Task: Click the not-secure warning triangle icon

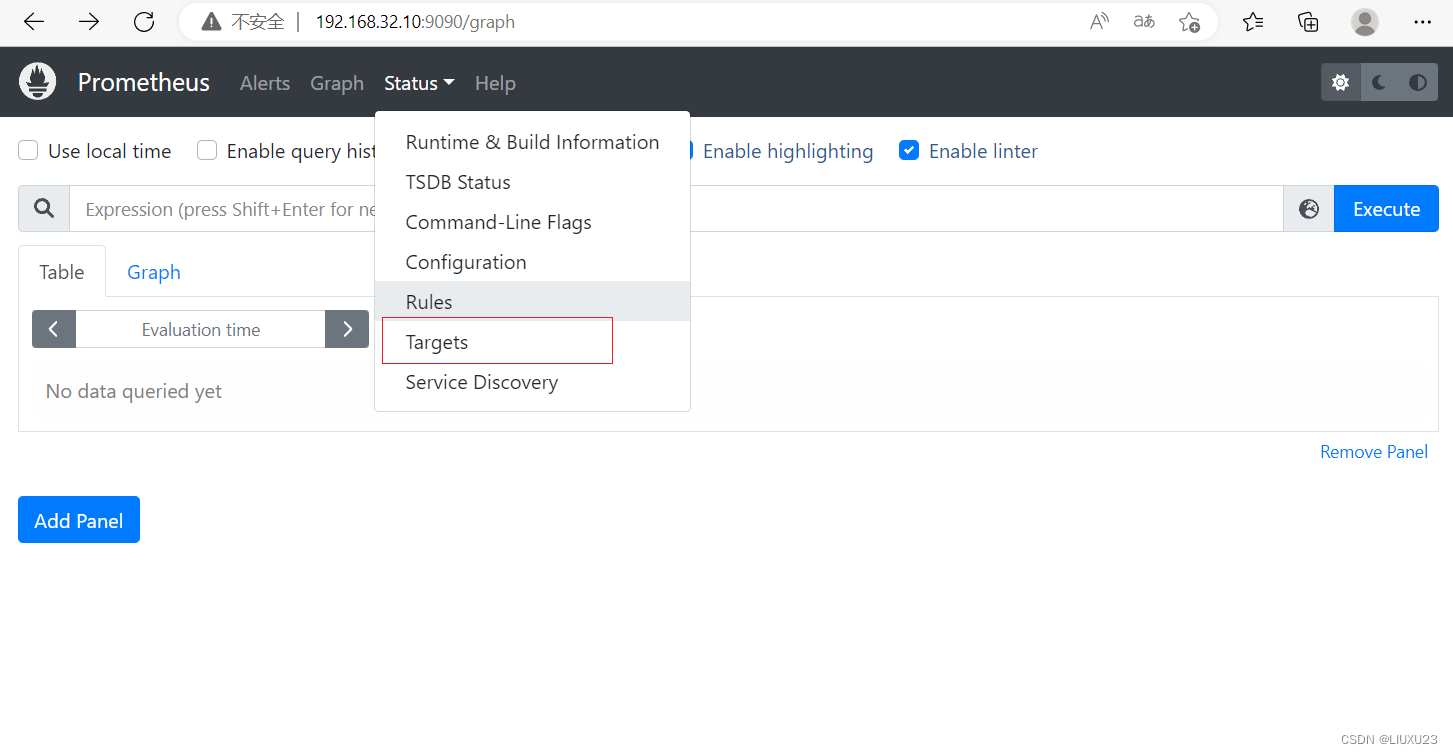Action: click(210, 22)
